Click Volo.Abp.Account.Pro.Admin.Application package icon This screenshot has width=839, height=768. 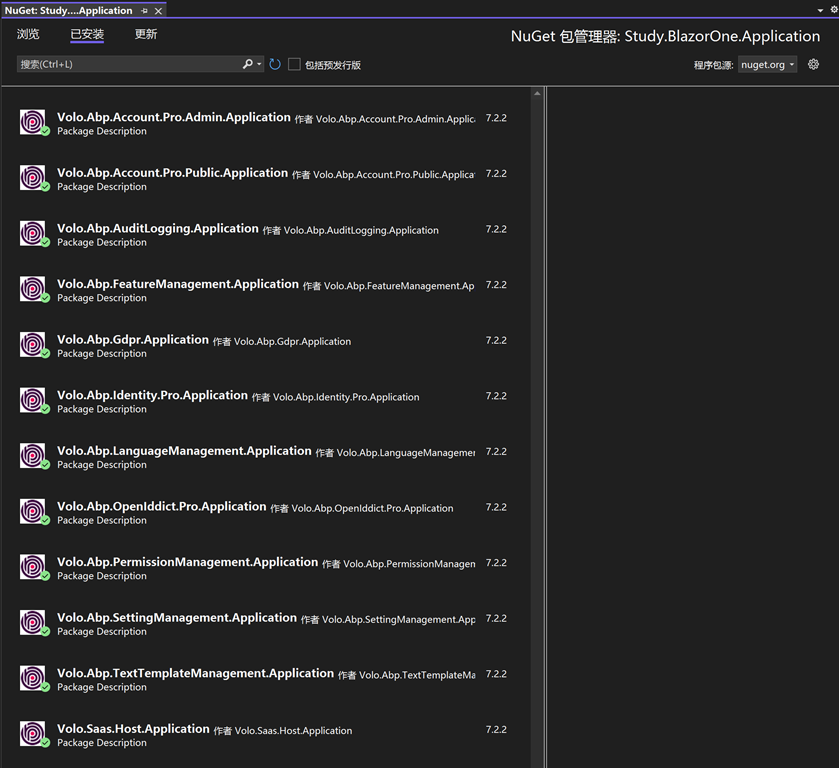point(34,122)
